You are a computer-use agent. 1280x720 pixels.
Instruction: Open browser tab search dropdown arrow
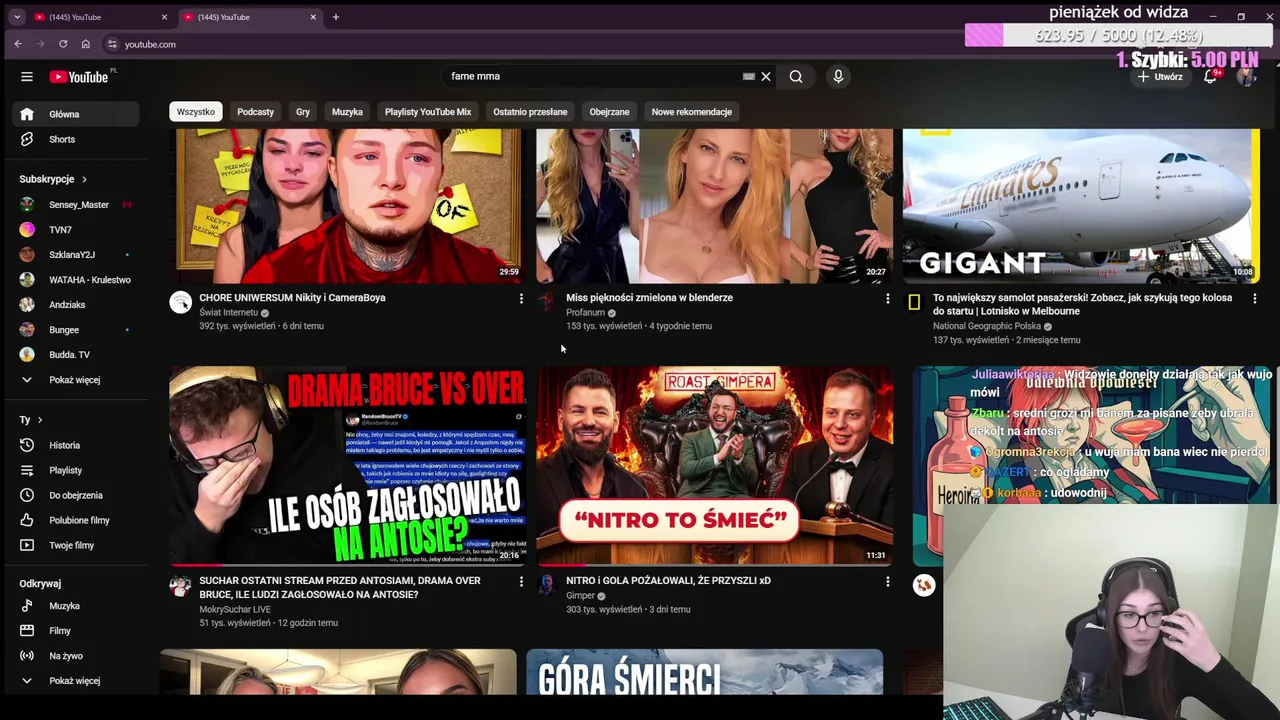point(17,17)
